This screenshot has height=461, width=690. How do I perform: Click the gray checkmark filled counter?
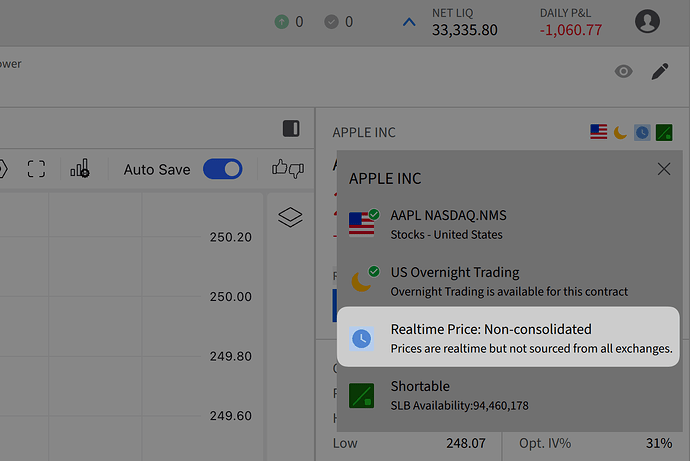(338, 22)
